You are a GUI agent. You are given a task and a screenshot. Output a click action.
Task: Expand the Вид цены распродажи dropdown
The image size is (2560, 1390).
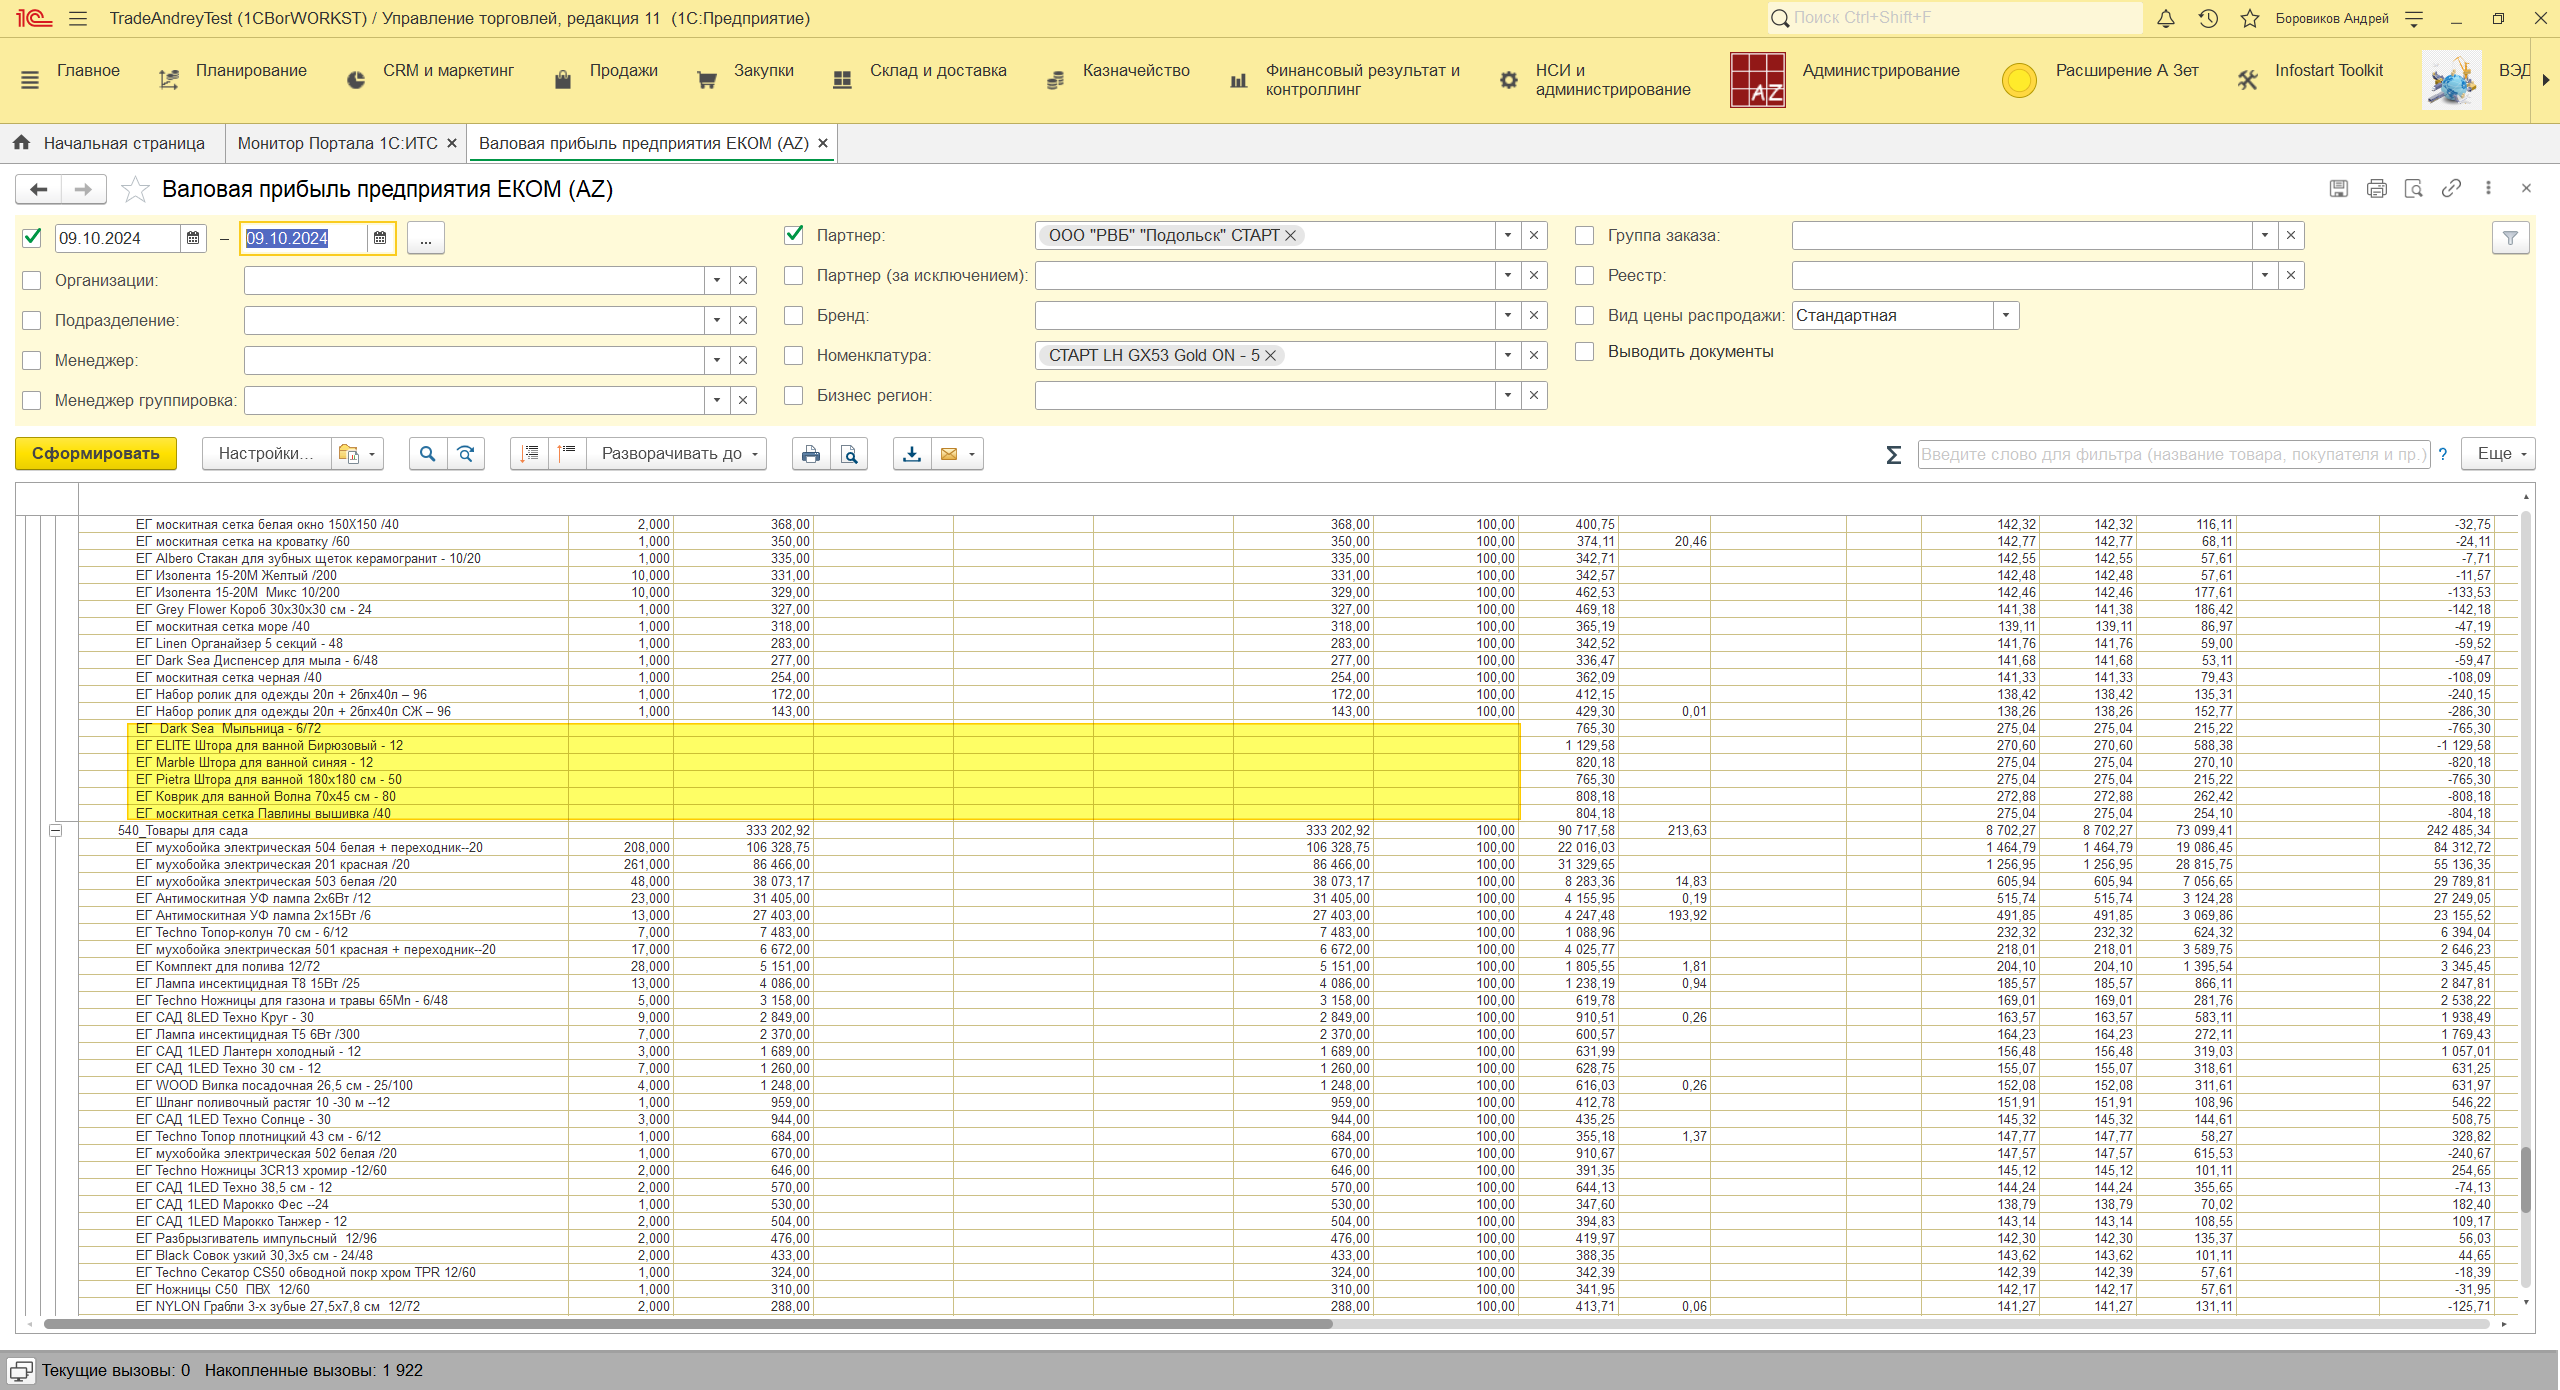(x=2006, y=316)
